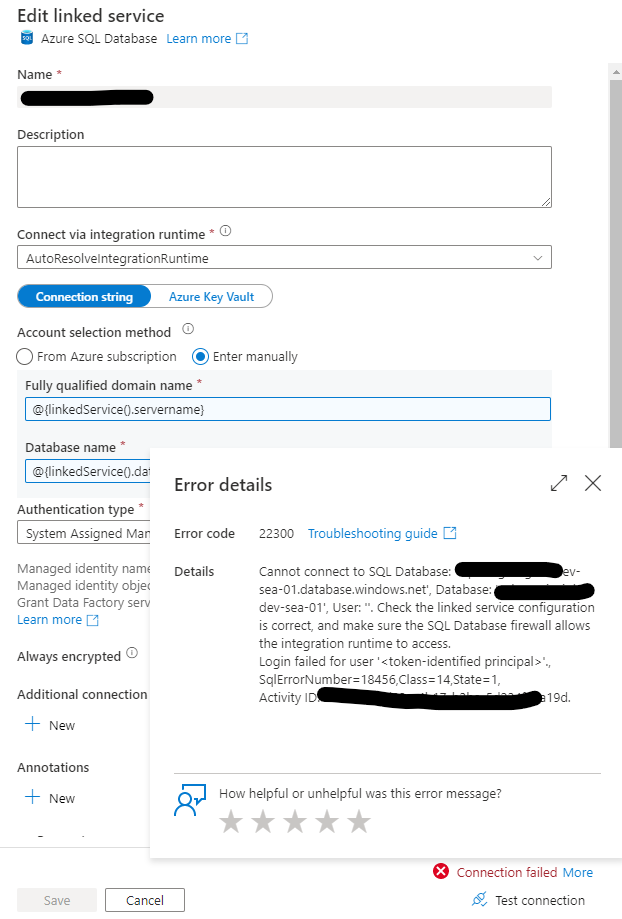Click the red Connection failed error icon

(441, 872)
